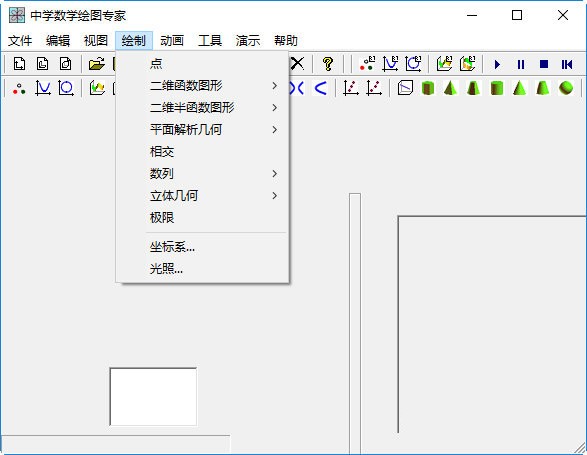This screenshot has height=455, width=587.
Task: Select the green cone icon
Action: 519,88
